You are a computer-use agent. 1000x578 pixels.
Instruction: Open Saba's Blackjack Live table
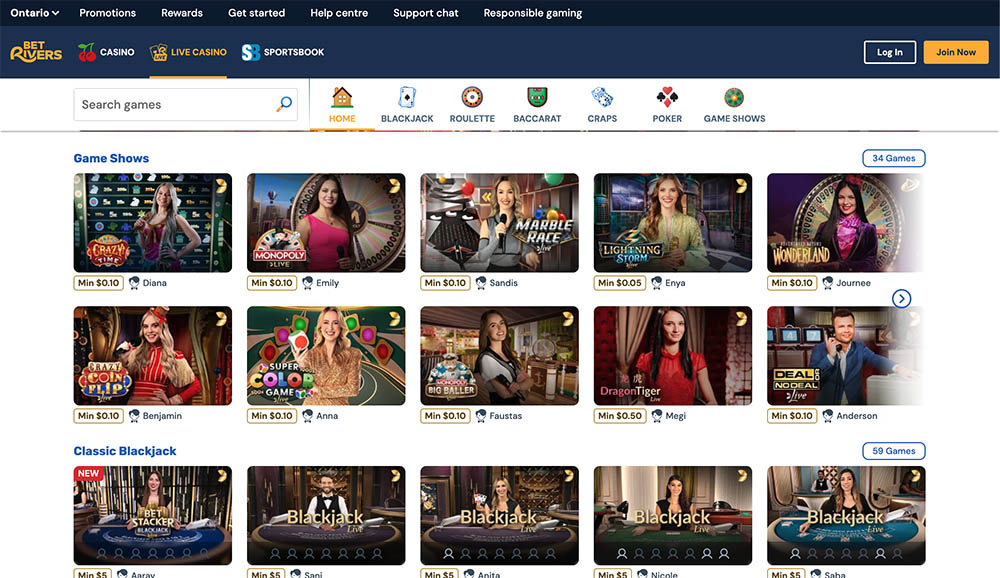(846, 515)
